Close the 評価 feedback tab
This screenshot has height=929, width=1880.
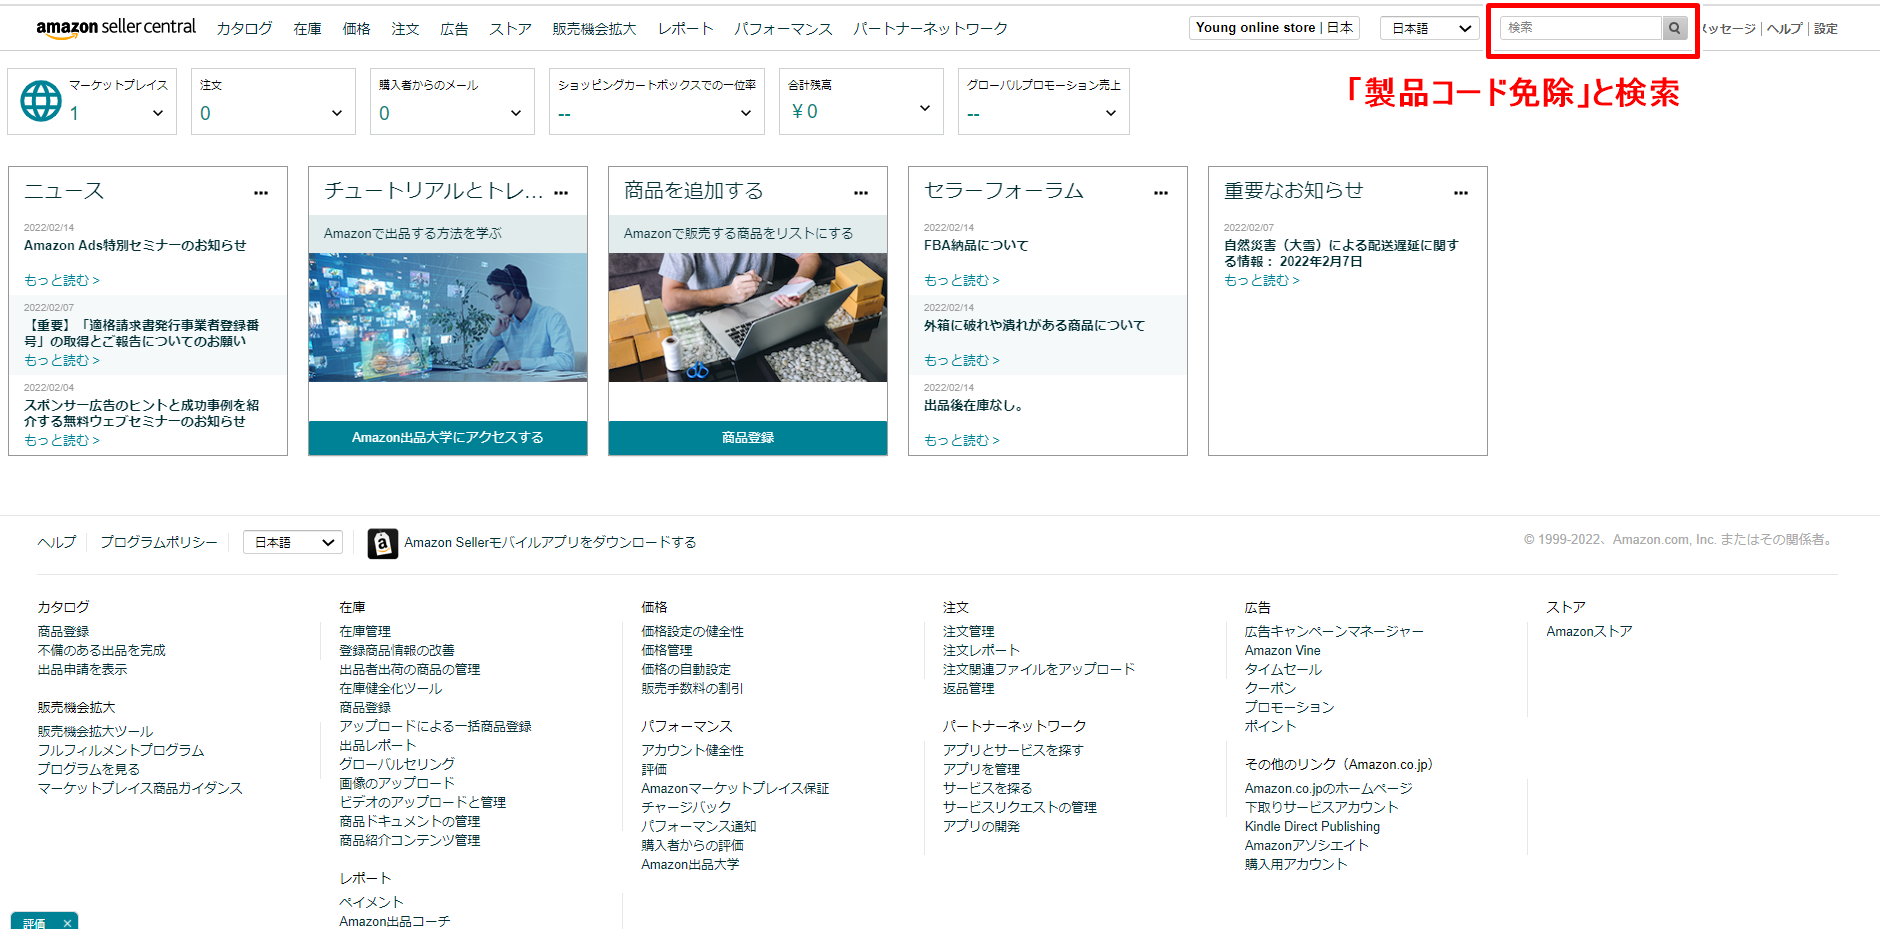[67, 923]
